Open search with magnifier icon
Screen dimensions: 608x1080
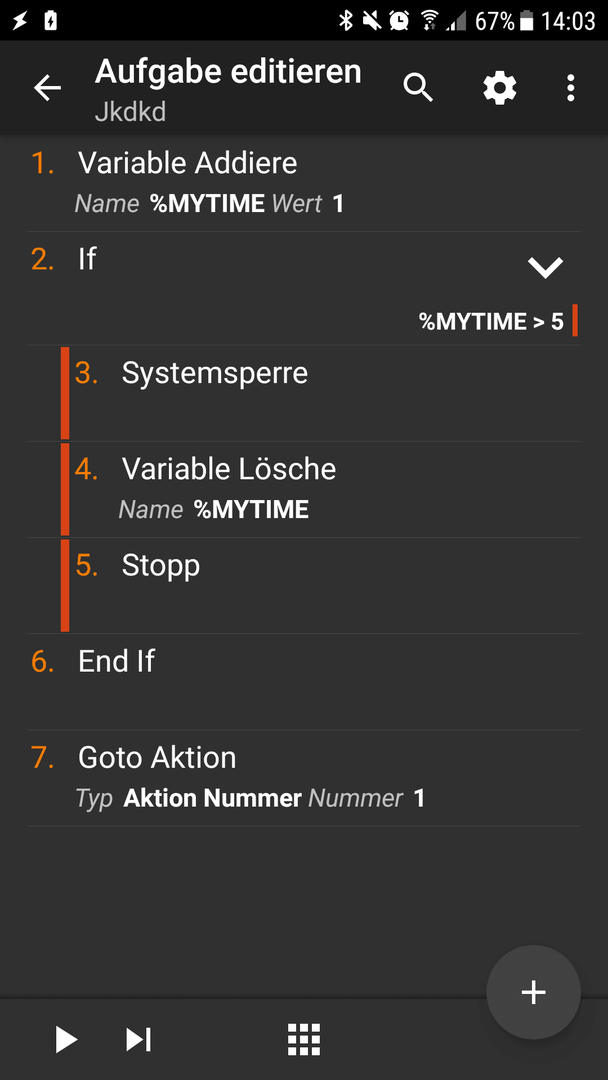418,88
